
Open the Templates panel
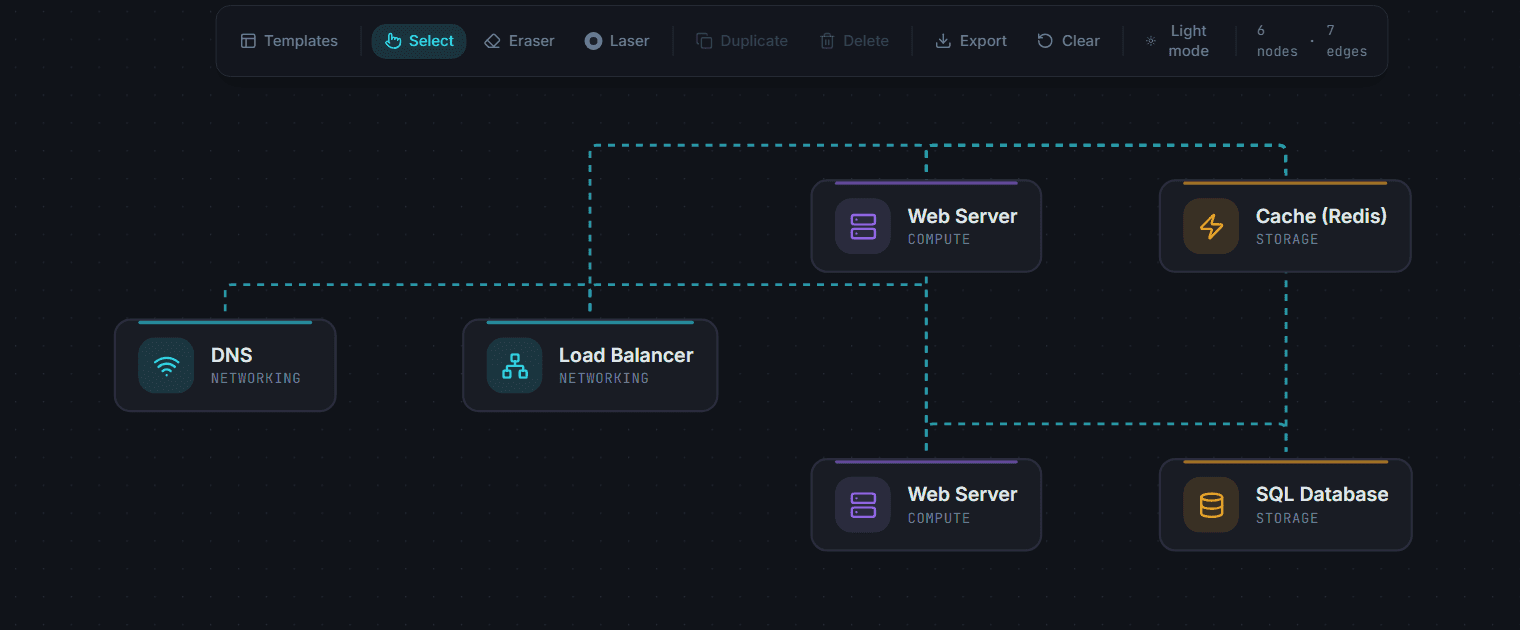pyautogui.click(x=289, y=41)
